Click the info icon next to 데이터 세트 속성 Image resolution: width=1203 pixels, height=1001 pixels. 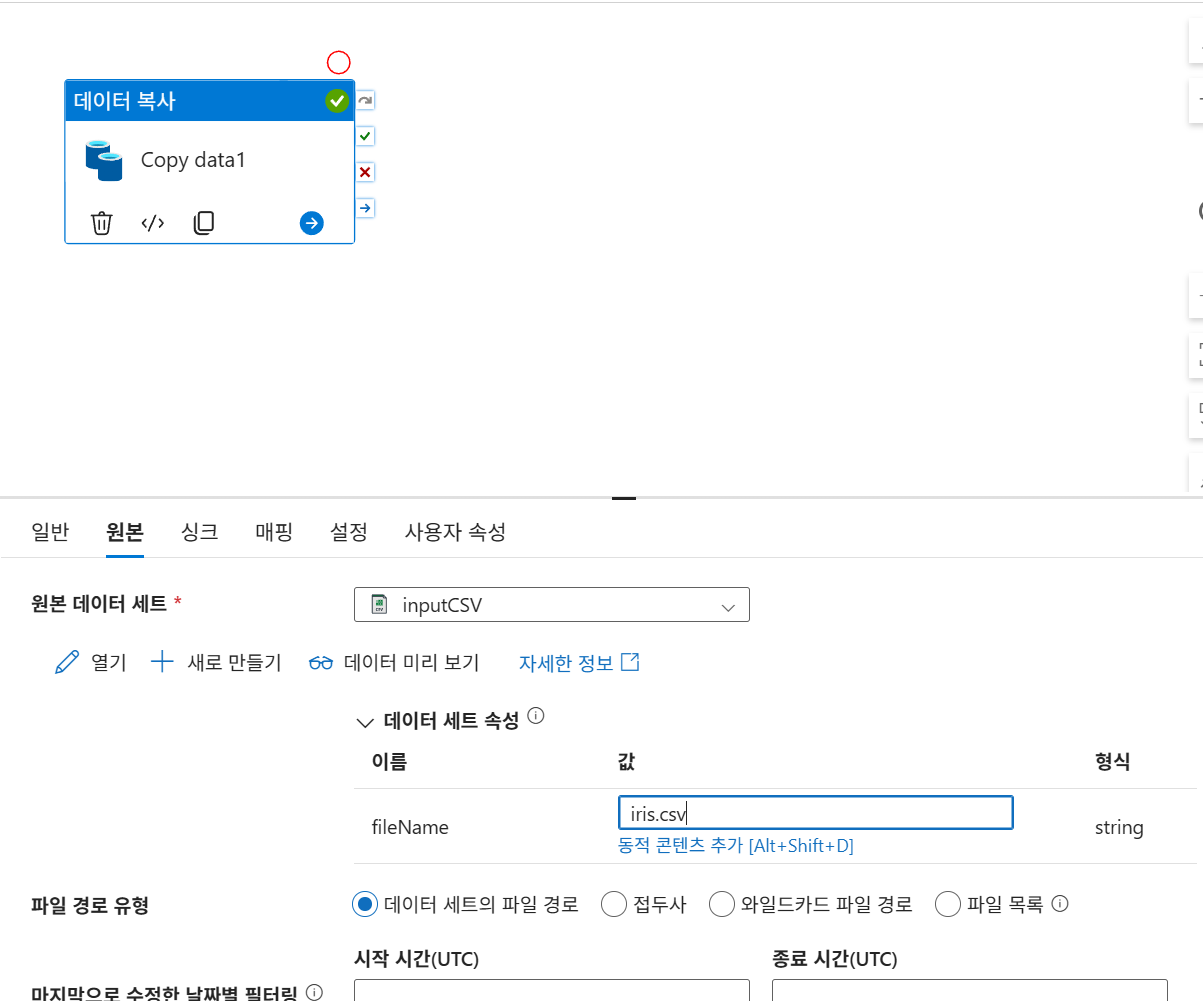point(535,716)
